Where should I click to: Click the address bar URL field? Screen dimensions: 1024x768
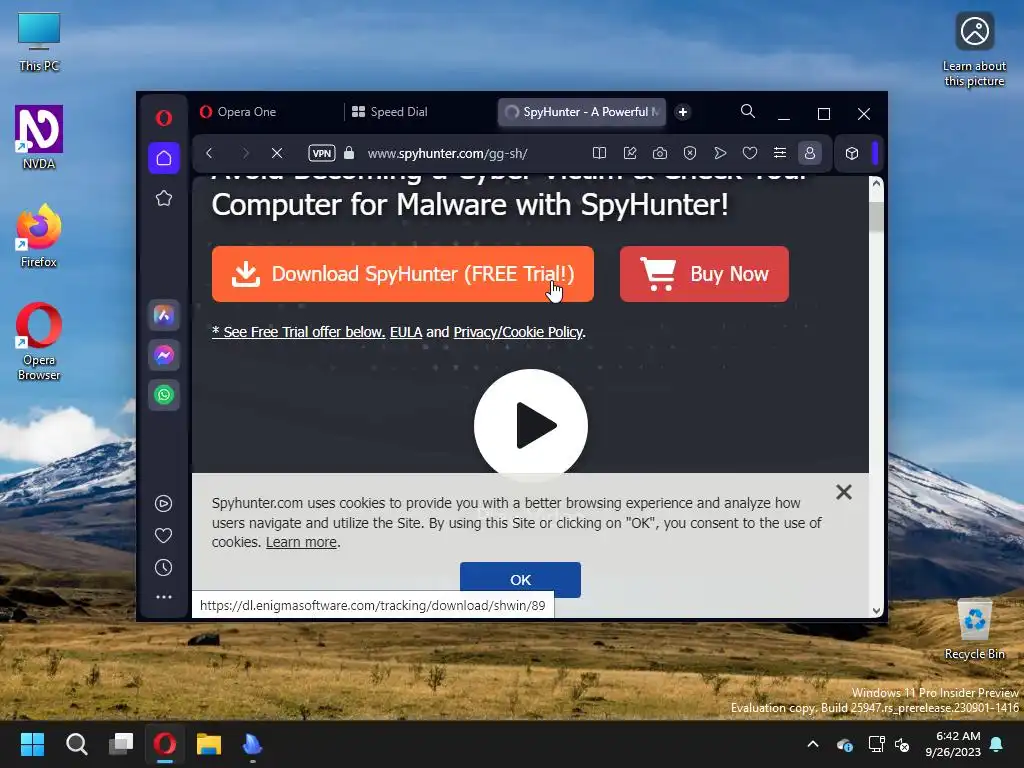point(447,153)
